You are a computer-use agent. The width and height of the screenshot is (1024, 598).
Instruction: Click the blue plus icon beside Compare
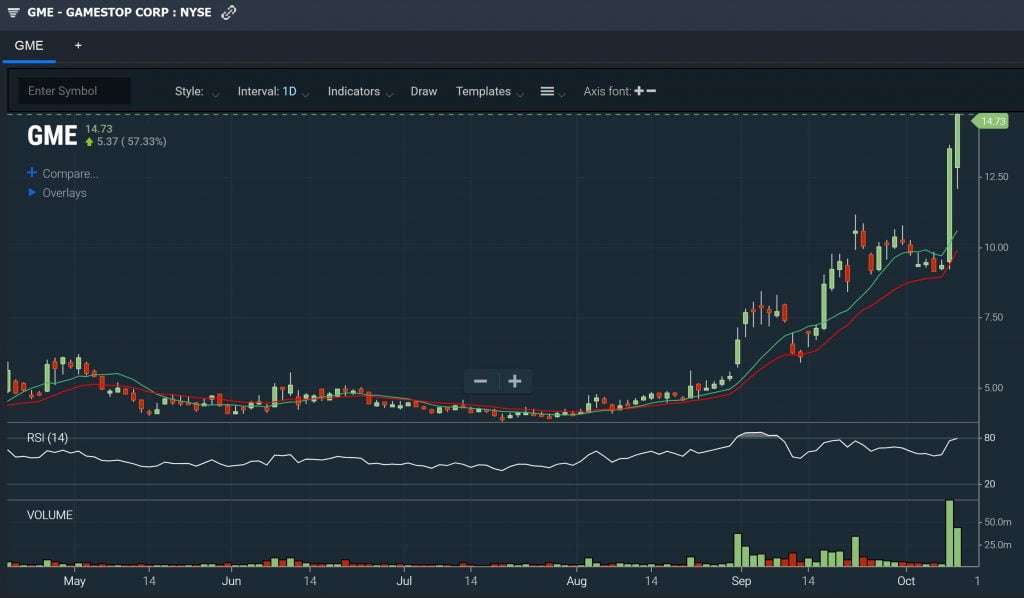click(32, 173)
